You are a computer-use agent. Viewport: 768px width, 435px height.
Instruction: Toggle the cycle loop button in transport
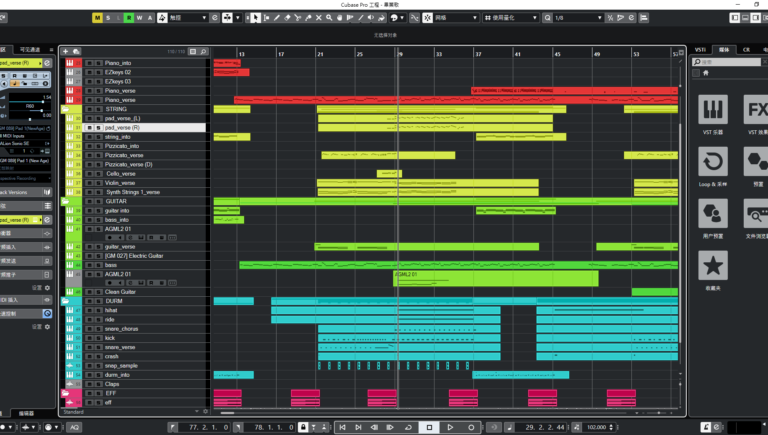coord(407,427)
